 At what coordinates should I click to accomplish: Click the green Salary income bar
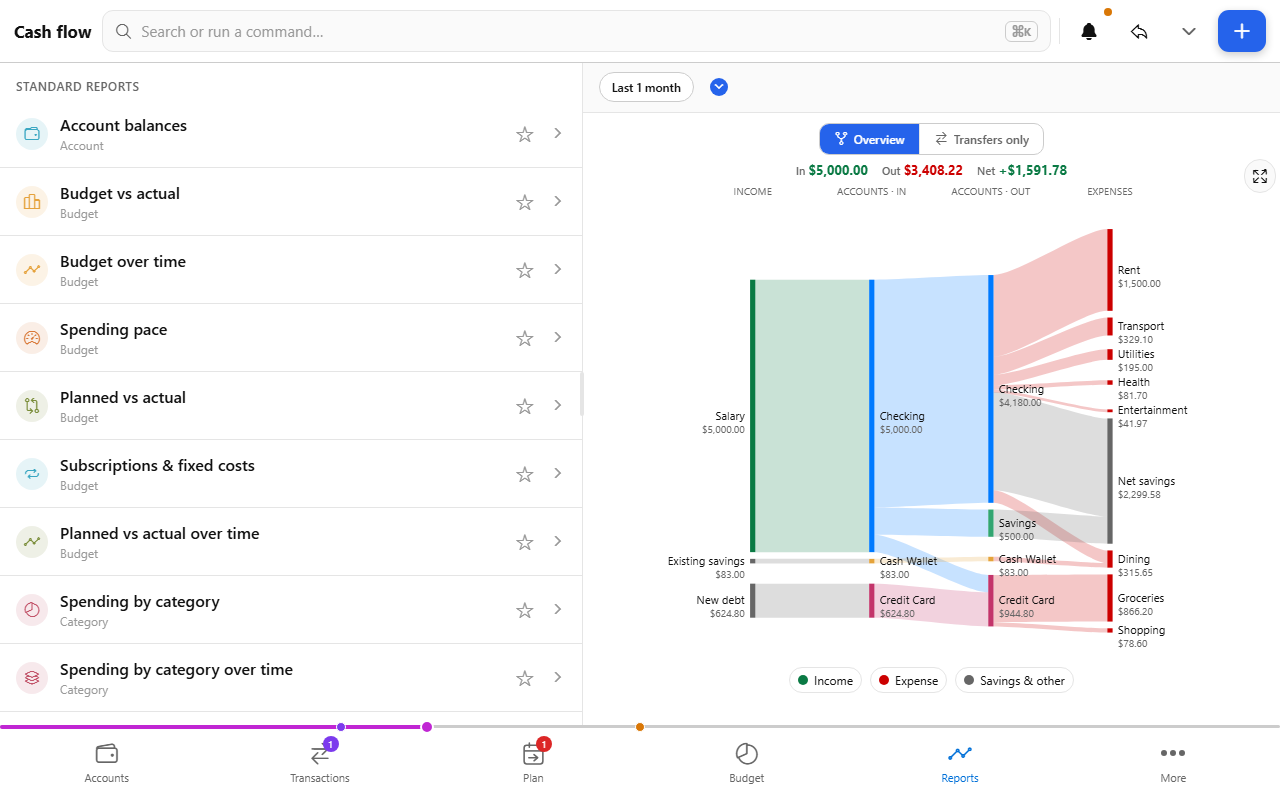point(752,416)
